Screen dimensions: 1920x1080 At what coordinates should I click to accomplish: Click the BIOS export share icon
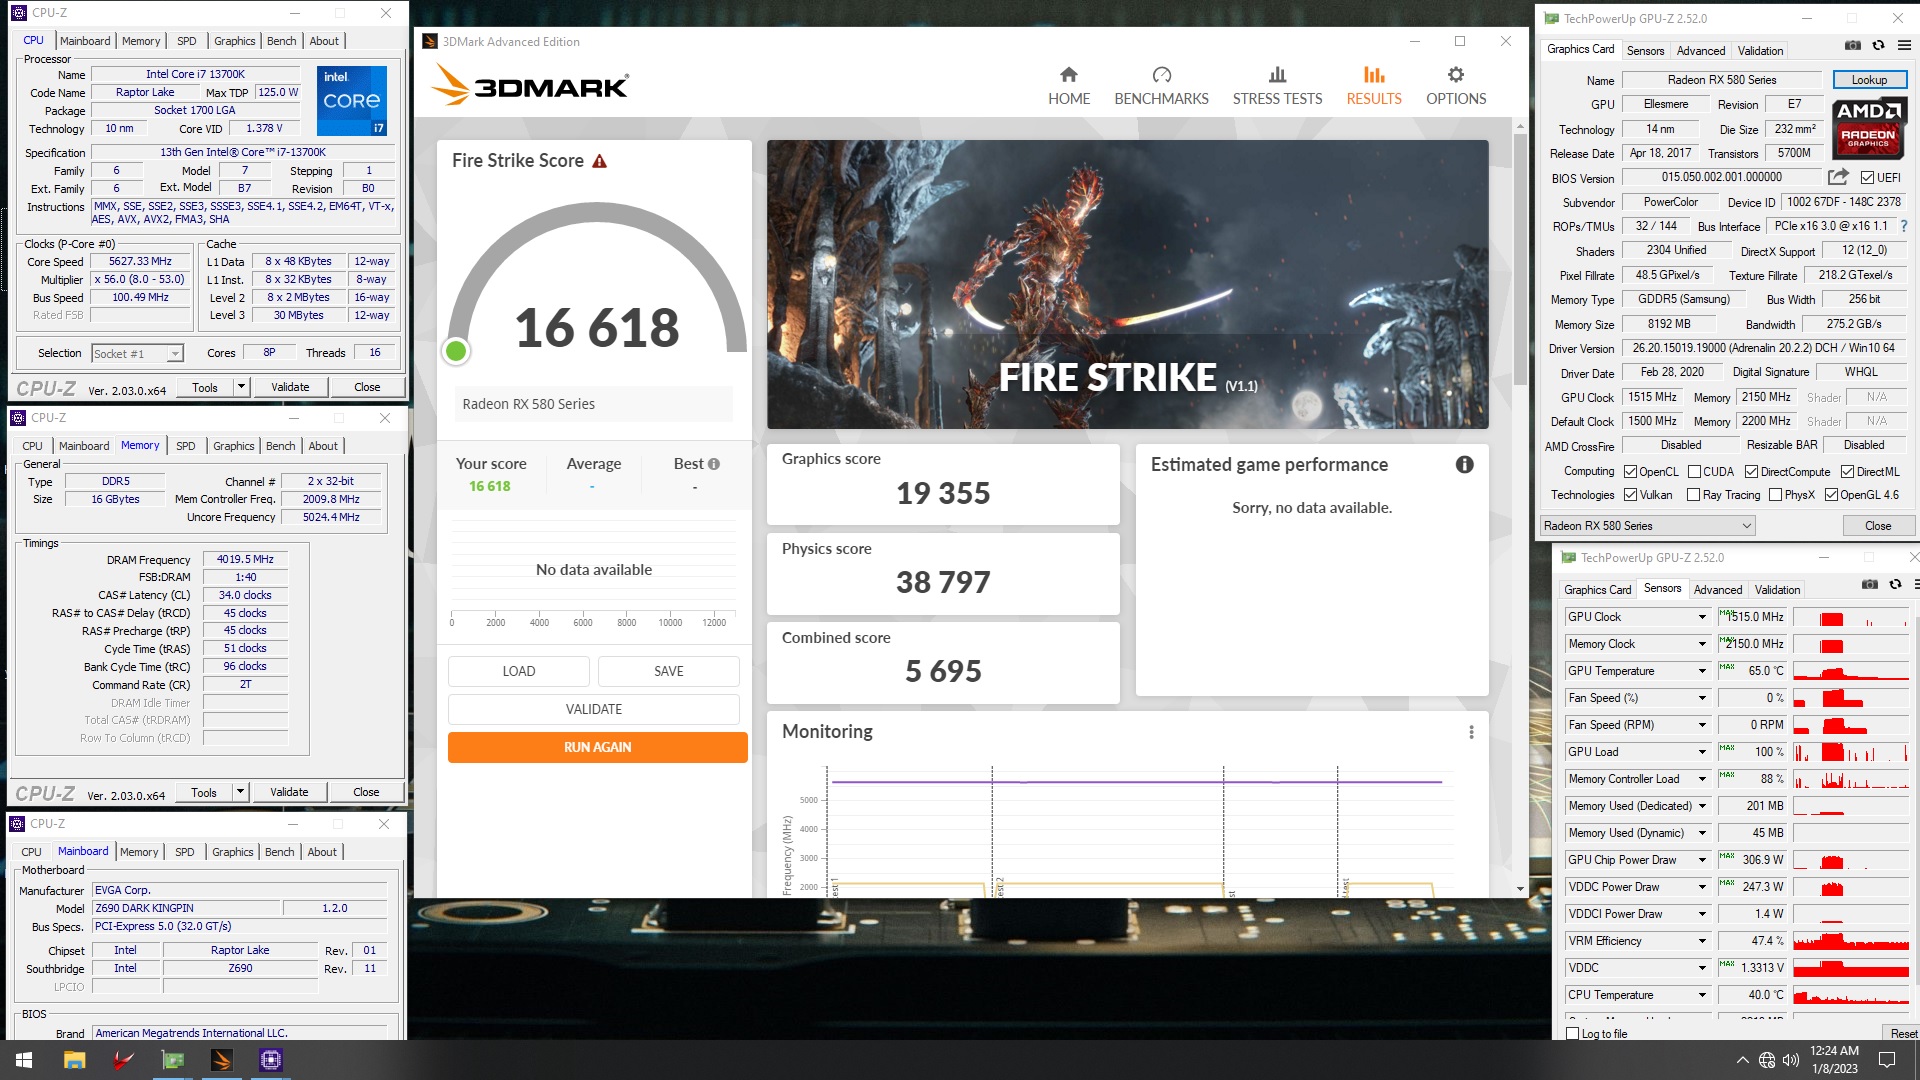[1838, 177]
